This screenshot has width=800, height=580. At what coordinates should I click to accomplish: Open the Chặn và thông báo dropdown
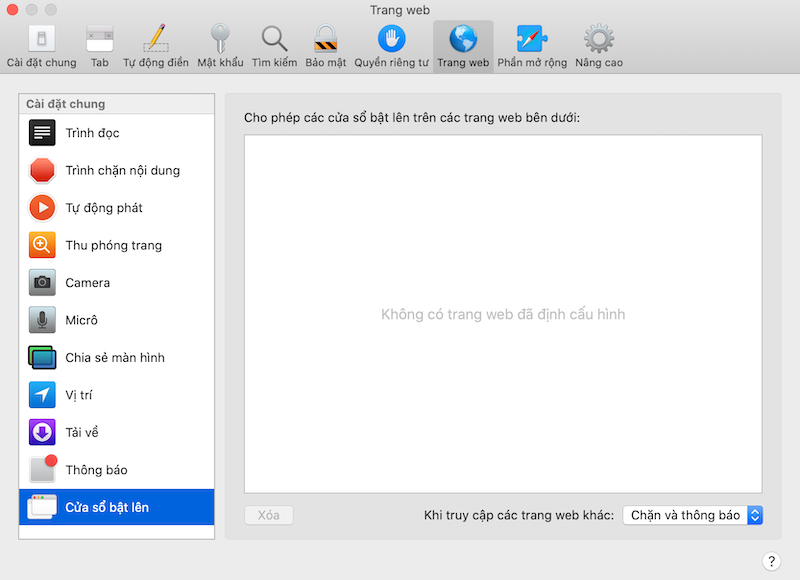[x=692, y=515]
